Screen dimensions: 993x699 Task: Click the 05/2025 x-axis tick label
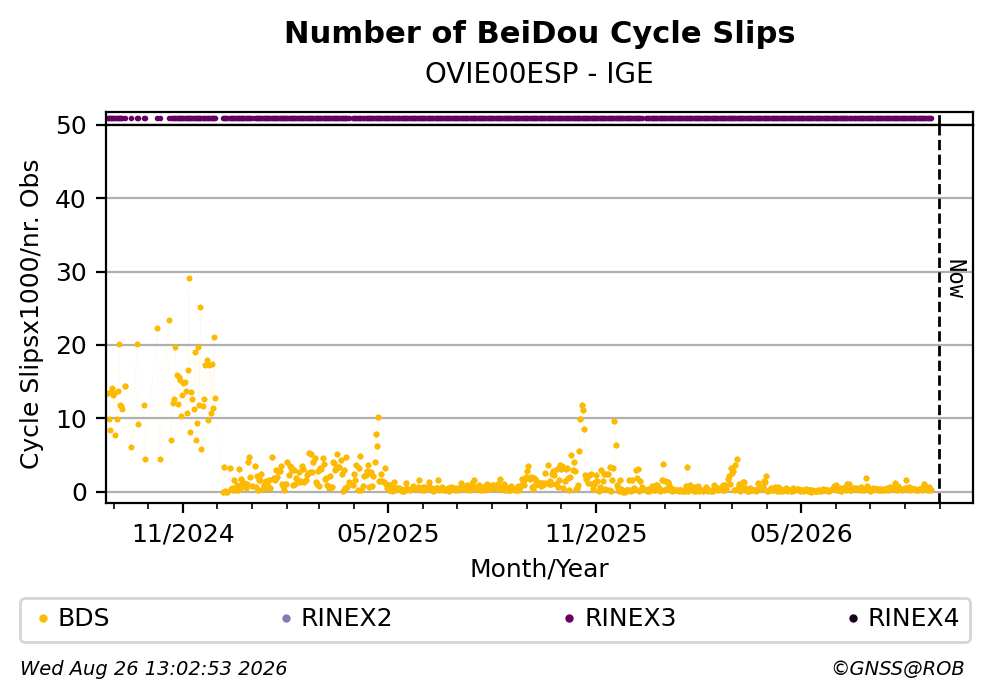(x=388, y=534)
